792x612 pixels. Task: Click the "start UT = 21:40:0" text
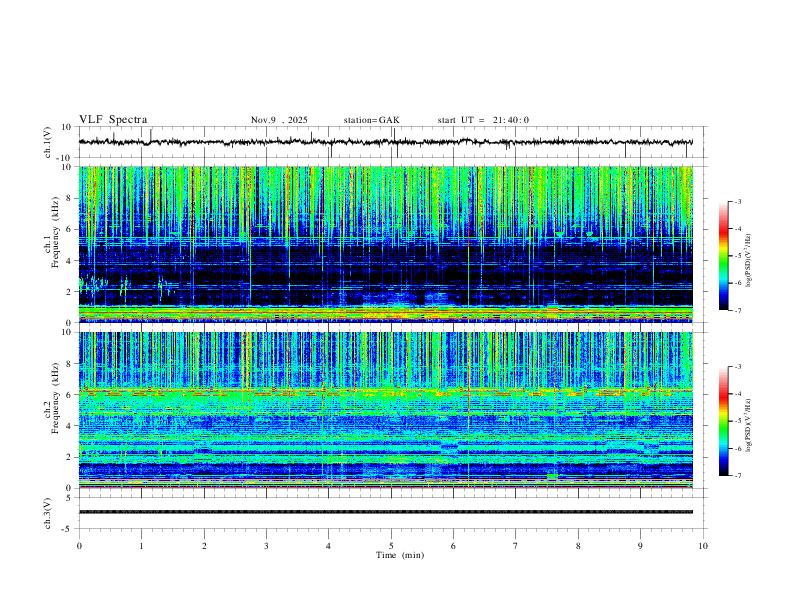[483, 120]
